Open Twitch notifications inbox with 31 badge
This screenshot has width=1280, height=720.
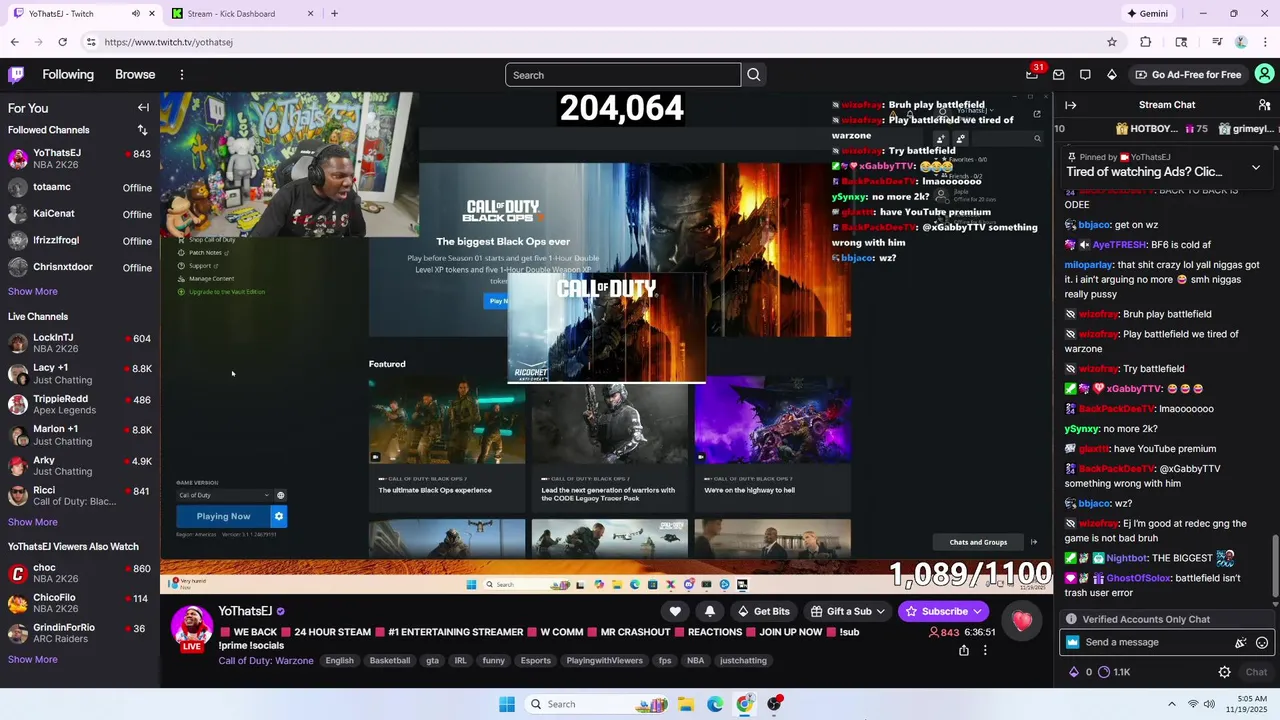[x=1032, y=75]
